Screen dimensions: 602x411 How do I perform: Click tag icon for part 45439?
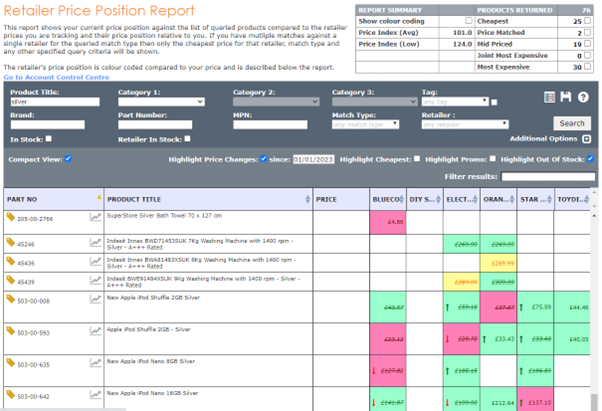click(x=11, y=280)
